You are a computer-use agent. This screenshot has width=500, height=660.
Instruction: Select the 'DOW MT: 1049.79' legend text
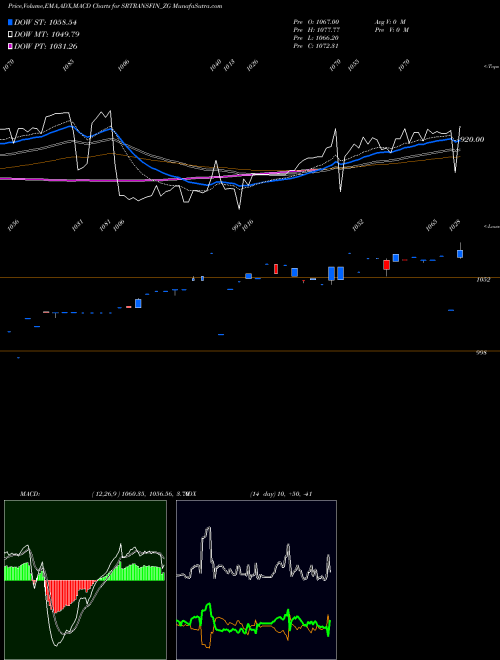pos(47,34)
